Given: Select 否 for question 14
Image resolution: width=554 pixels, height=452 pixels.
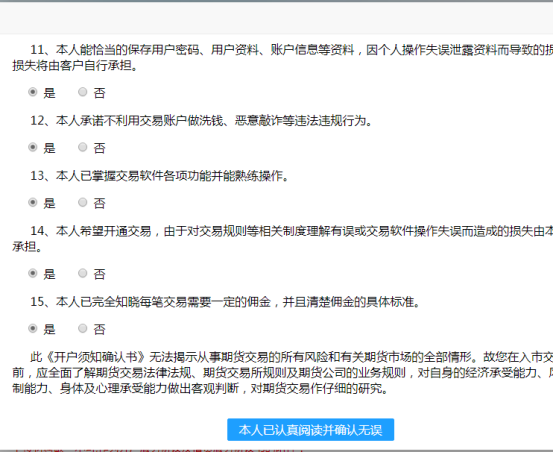Looking at the screenshot, I should pos(82,273).
